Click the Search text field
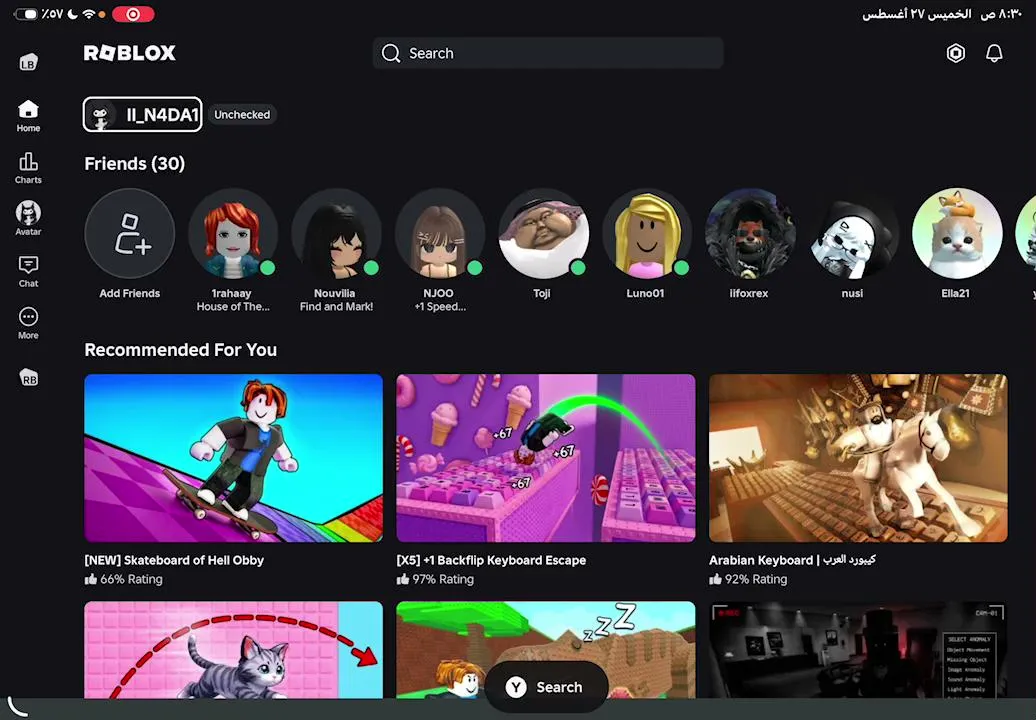This screenshot has width=1036, height=720. coord(548,53)
